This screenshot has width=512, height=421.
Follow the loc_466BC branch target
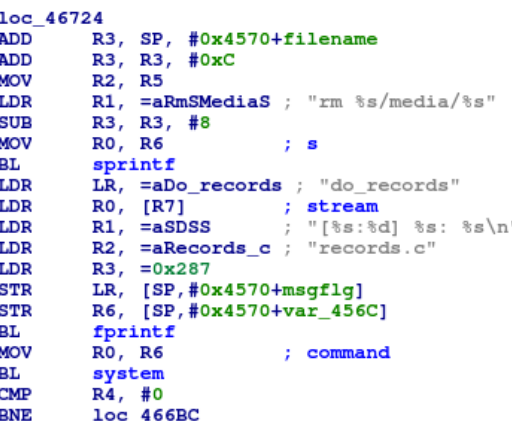(x=146, y=415)
